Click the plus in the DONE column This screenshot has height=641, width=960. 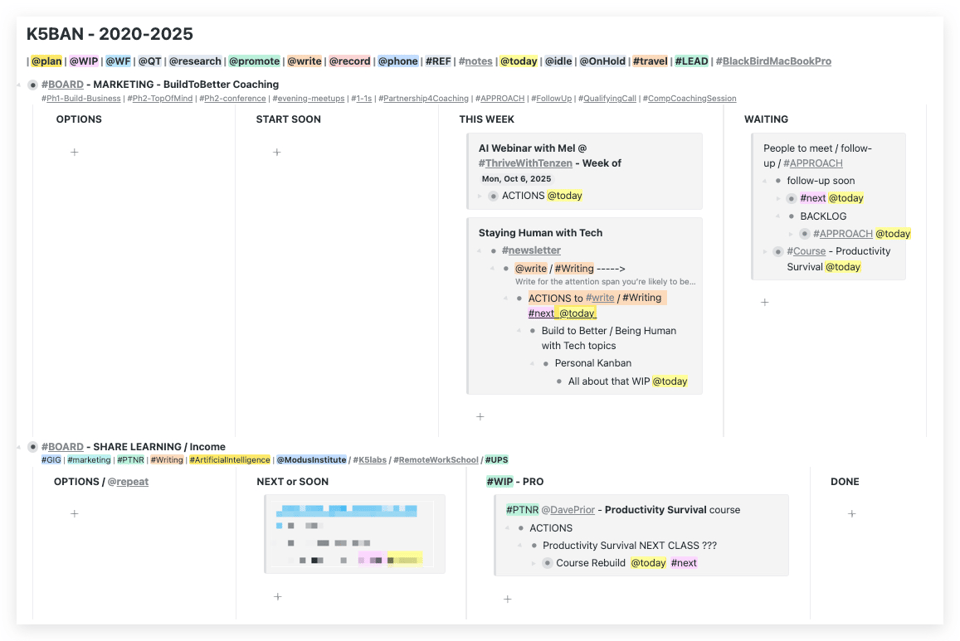pyautogui.click(x=852, y=514)
